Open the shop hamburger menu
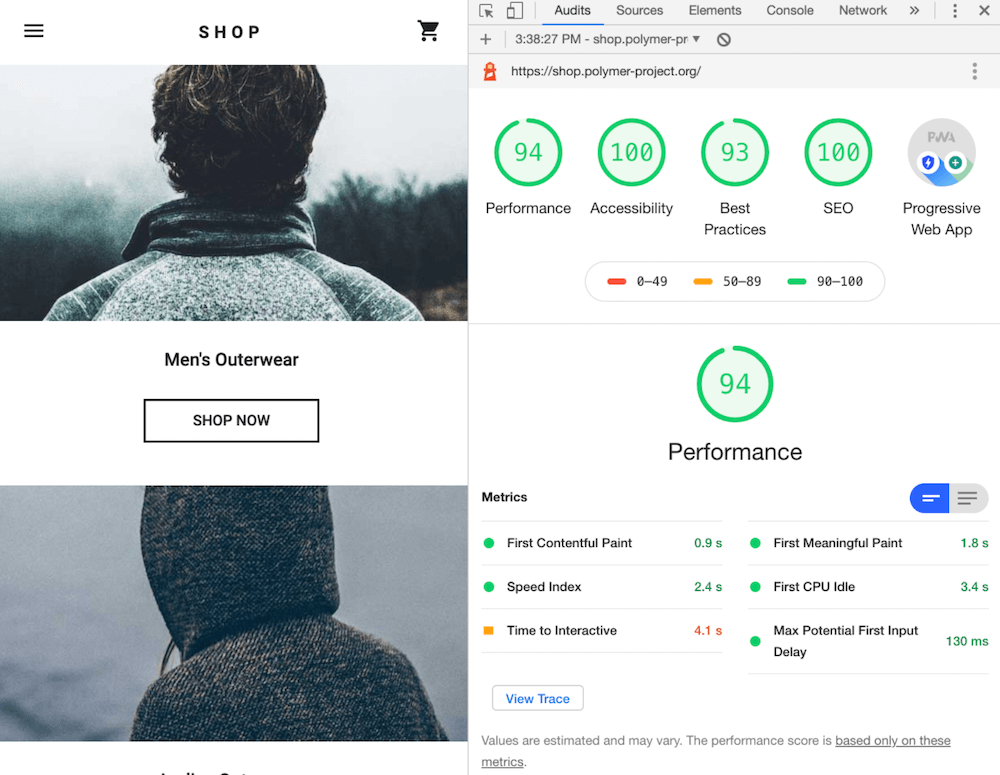Image resolution: width=1000 pixels, height=775 pixels. (34, 31)
